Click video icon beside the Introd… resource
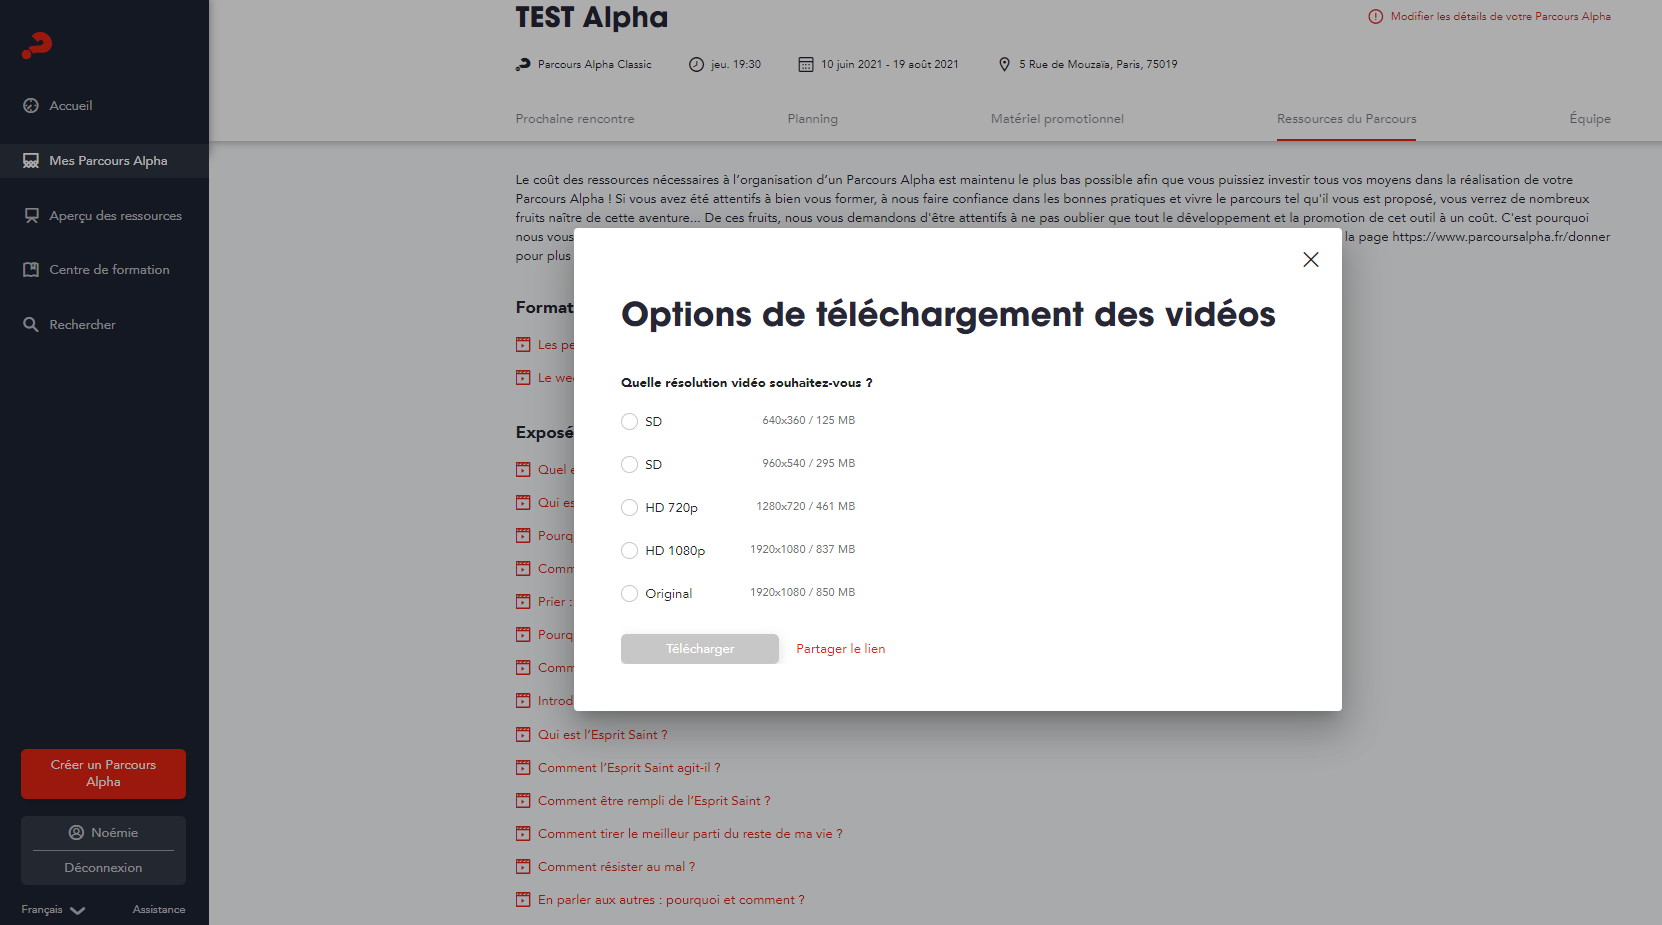This screenshot has height=925, width=1662. [x=523, y=701]
